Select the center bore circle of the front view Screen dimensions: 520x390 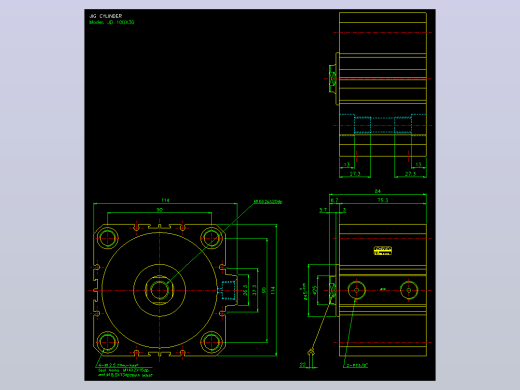pyautogui.click(x=159, y=290)
